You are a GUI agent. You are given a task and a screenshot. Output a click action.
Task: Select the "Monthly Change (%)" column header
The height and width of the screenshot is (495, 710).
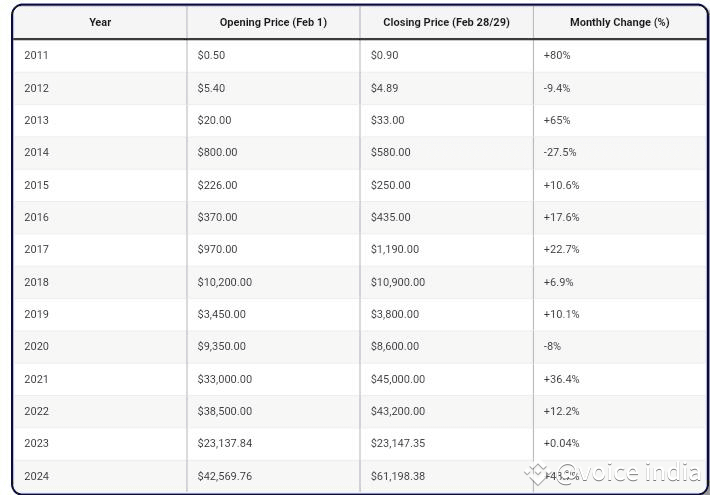[x=619, y=22]
